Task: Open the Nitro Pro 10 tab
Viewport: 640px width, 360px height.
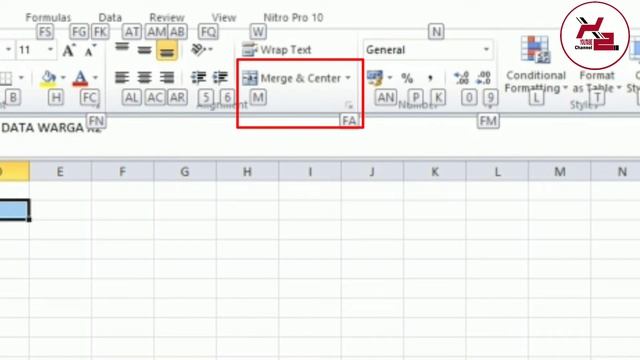Action: pos(293,18)
